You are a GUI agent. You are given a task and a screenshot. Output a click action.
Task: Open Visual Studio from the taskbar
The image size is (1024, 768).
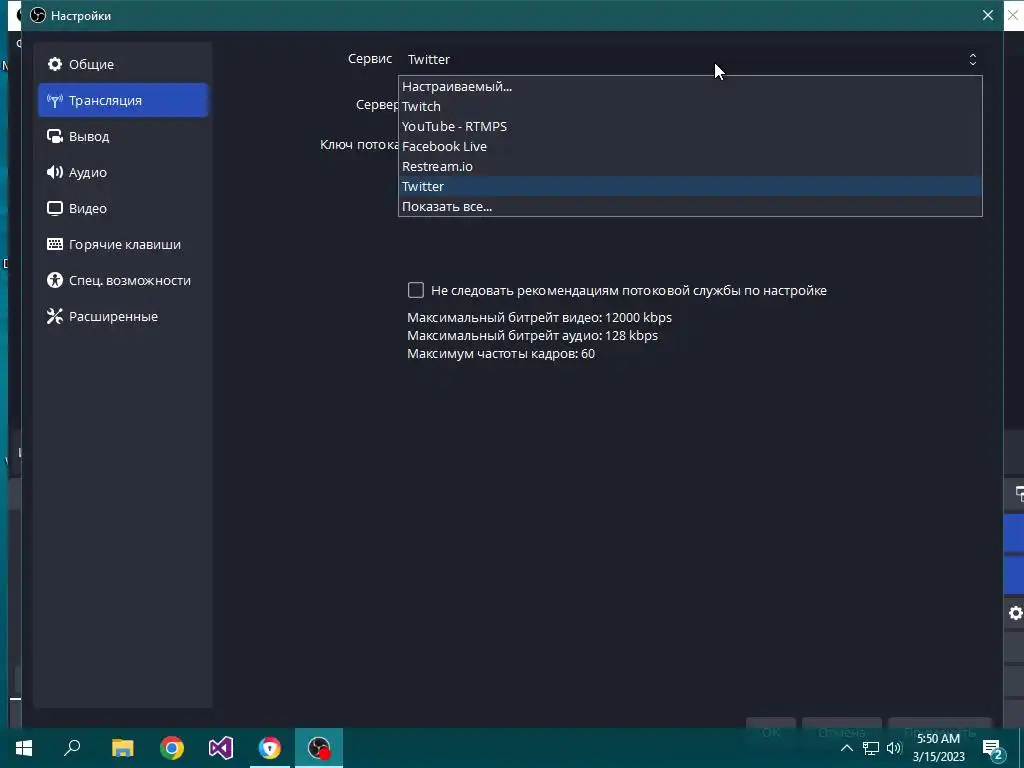[x=221, y=748]
